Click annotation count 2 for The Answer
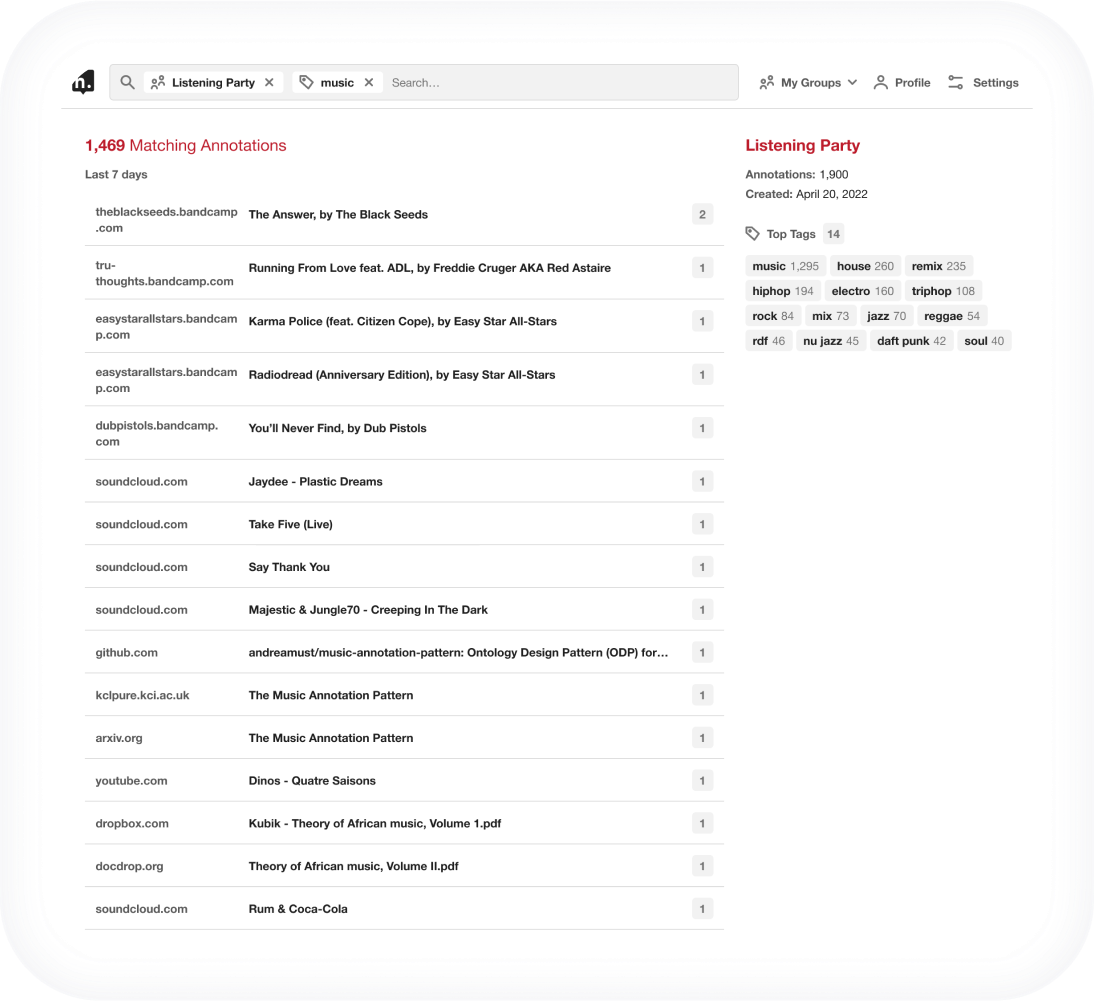 703,214
